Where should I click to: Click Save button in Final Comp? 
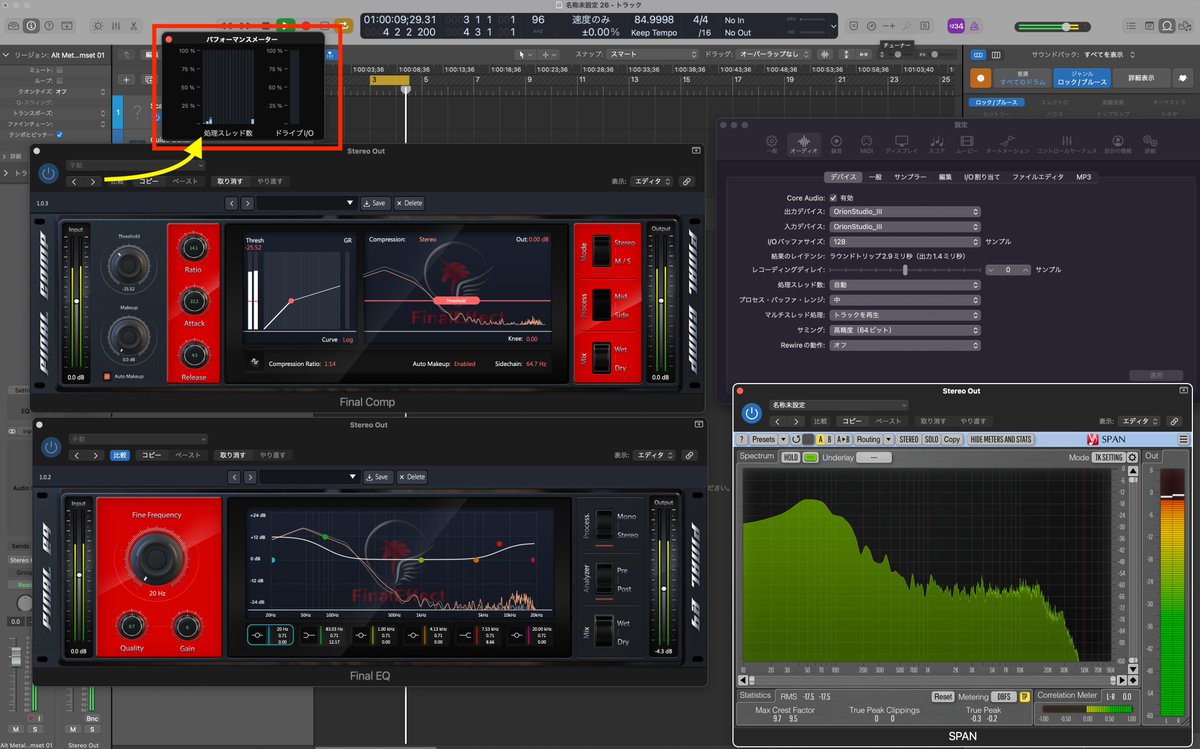[x=375, y=203]
